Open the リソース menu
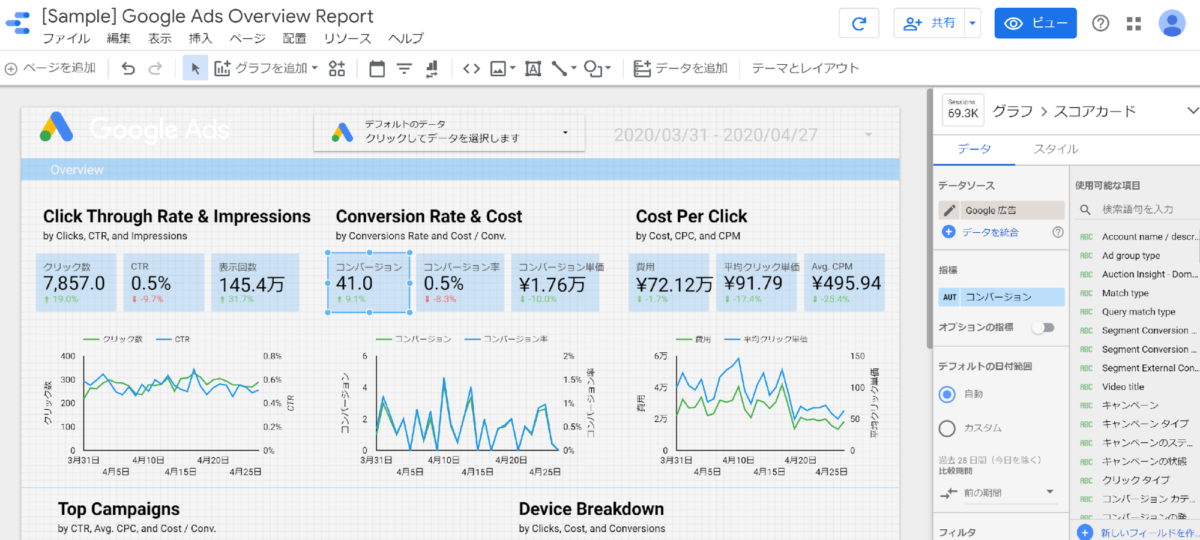The height and width of the screenshot is (540, 1200). (x=347, y=39)
